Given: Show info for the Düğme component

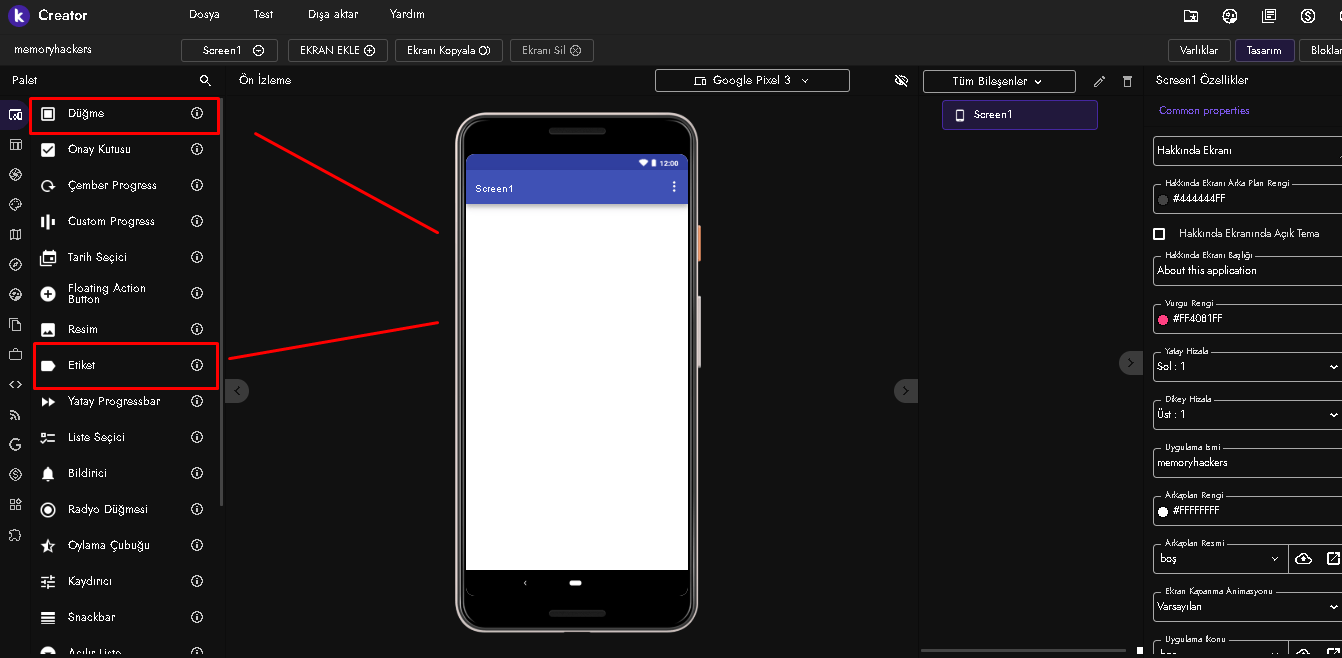Looking at the screenshot, I should pos(197,113).
